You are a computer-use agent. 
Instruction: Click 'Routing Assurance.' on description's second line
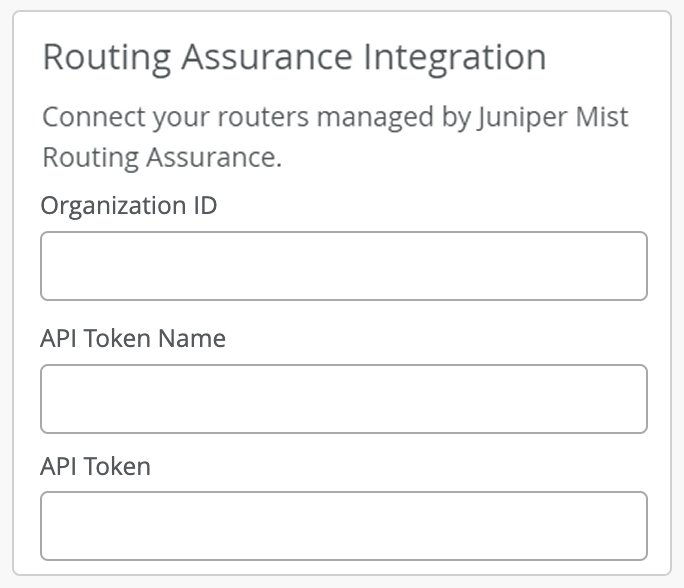tap(162, 158)
